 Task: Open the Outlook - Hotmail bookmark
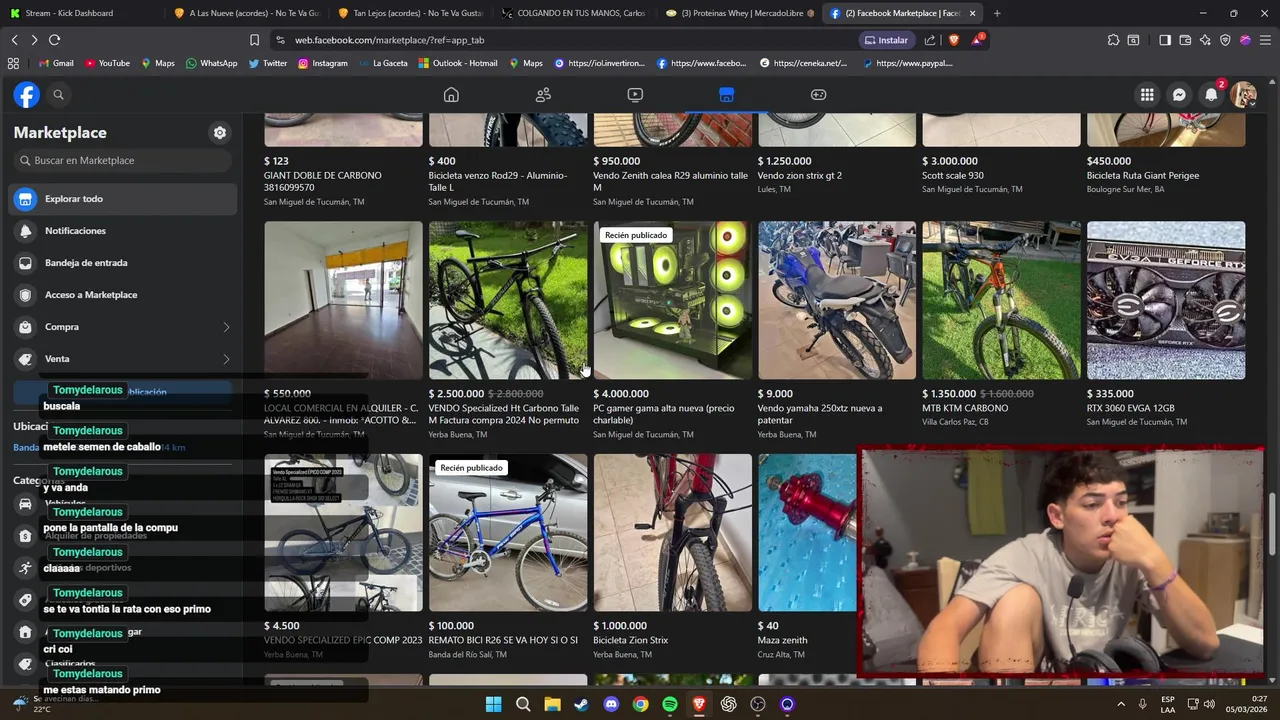(458, 63)
